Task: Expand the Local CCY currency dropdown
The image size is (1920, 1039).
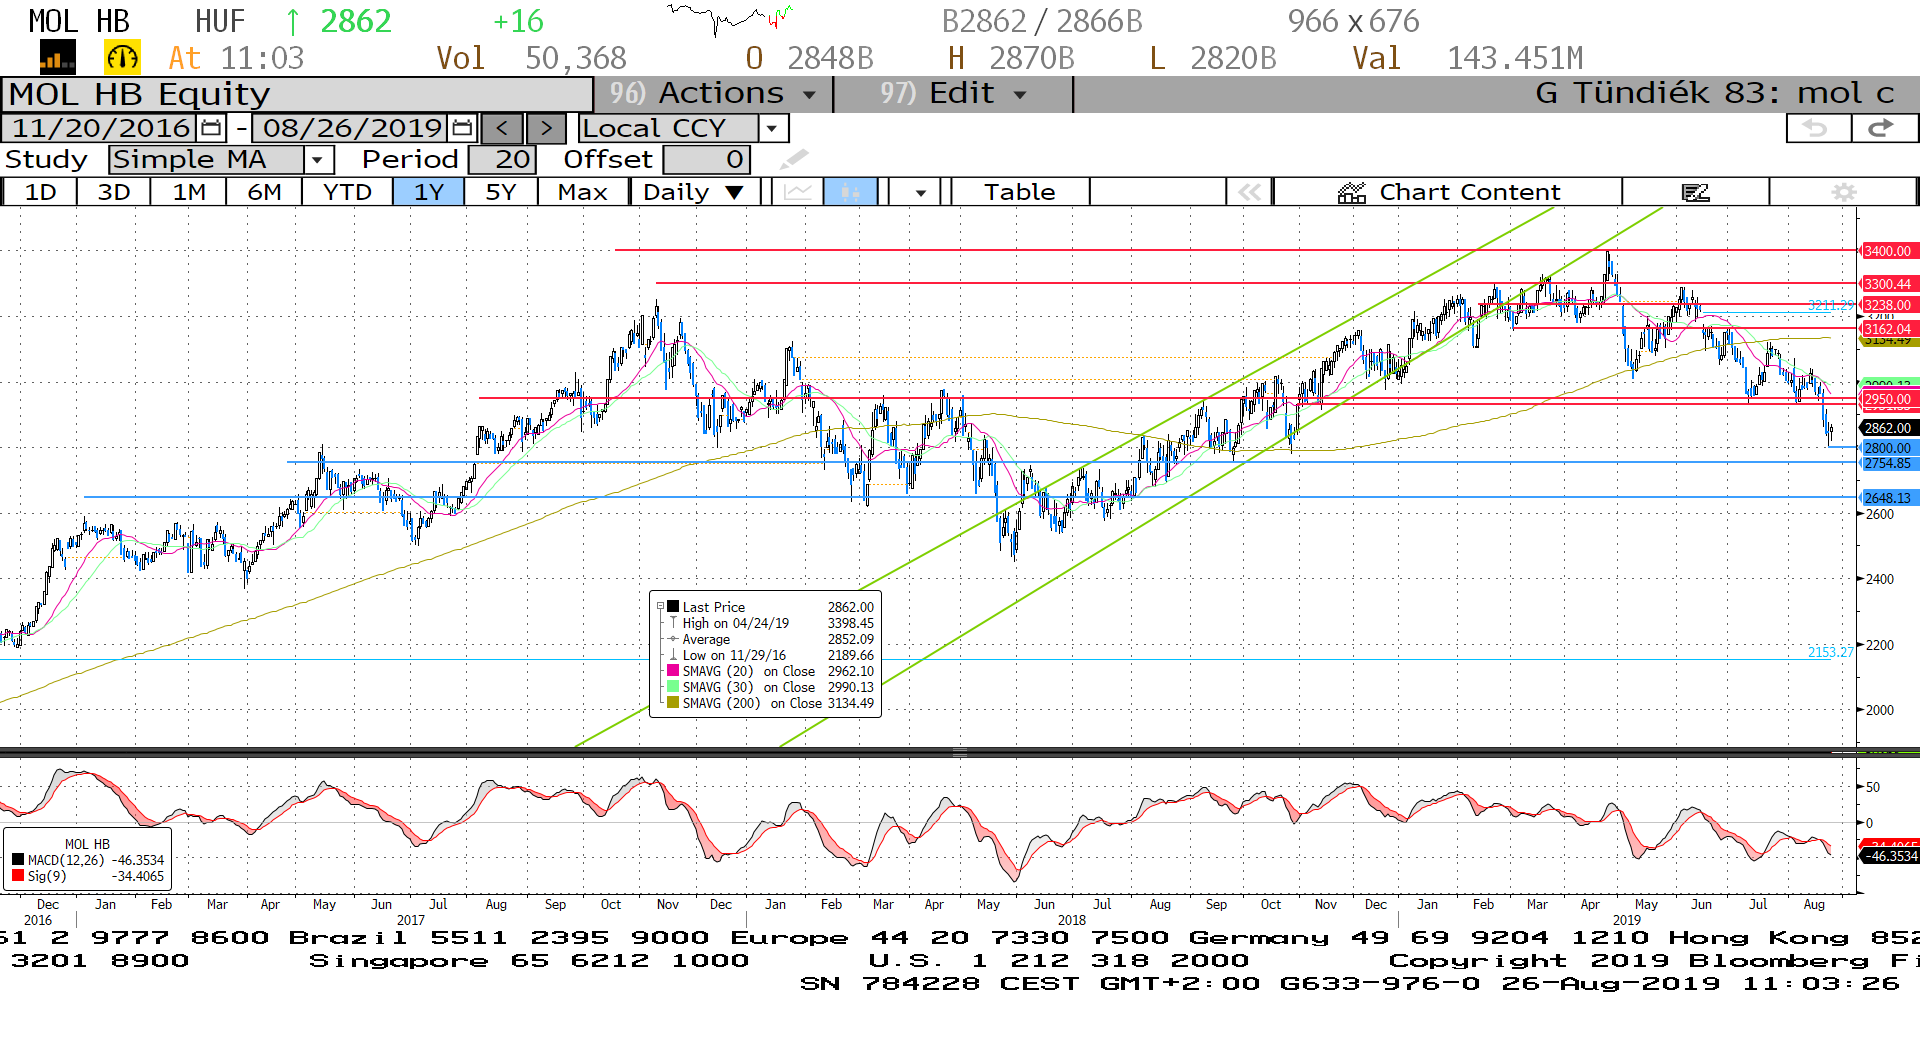Action: (772, 128)
